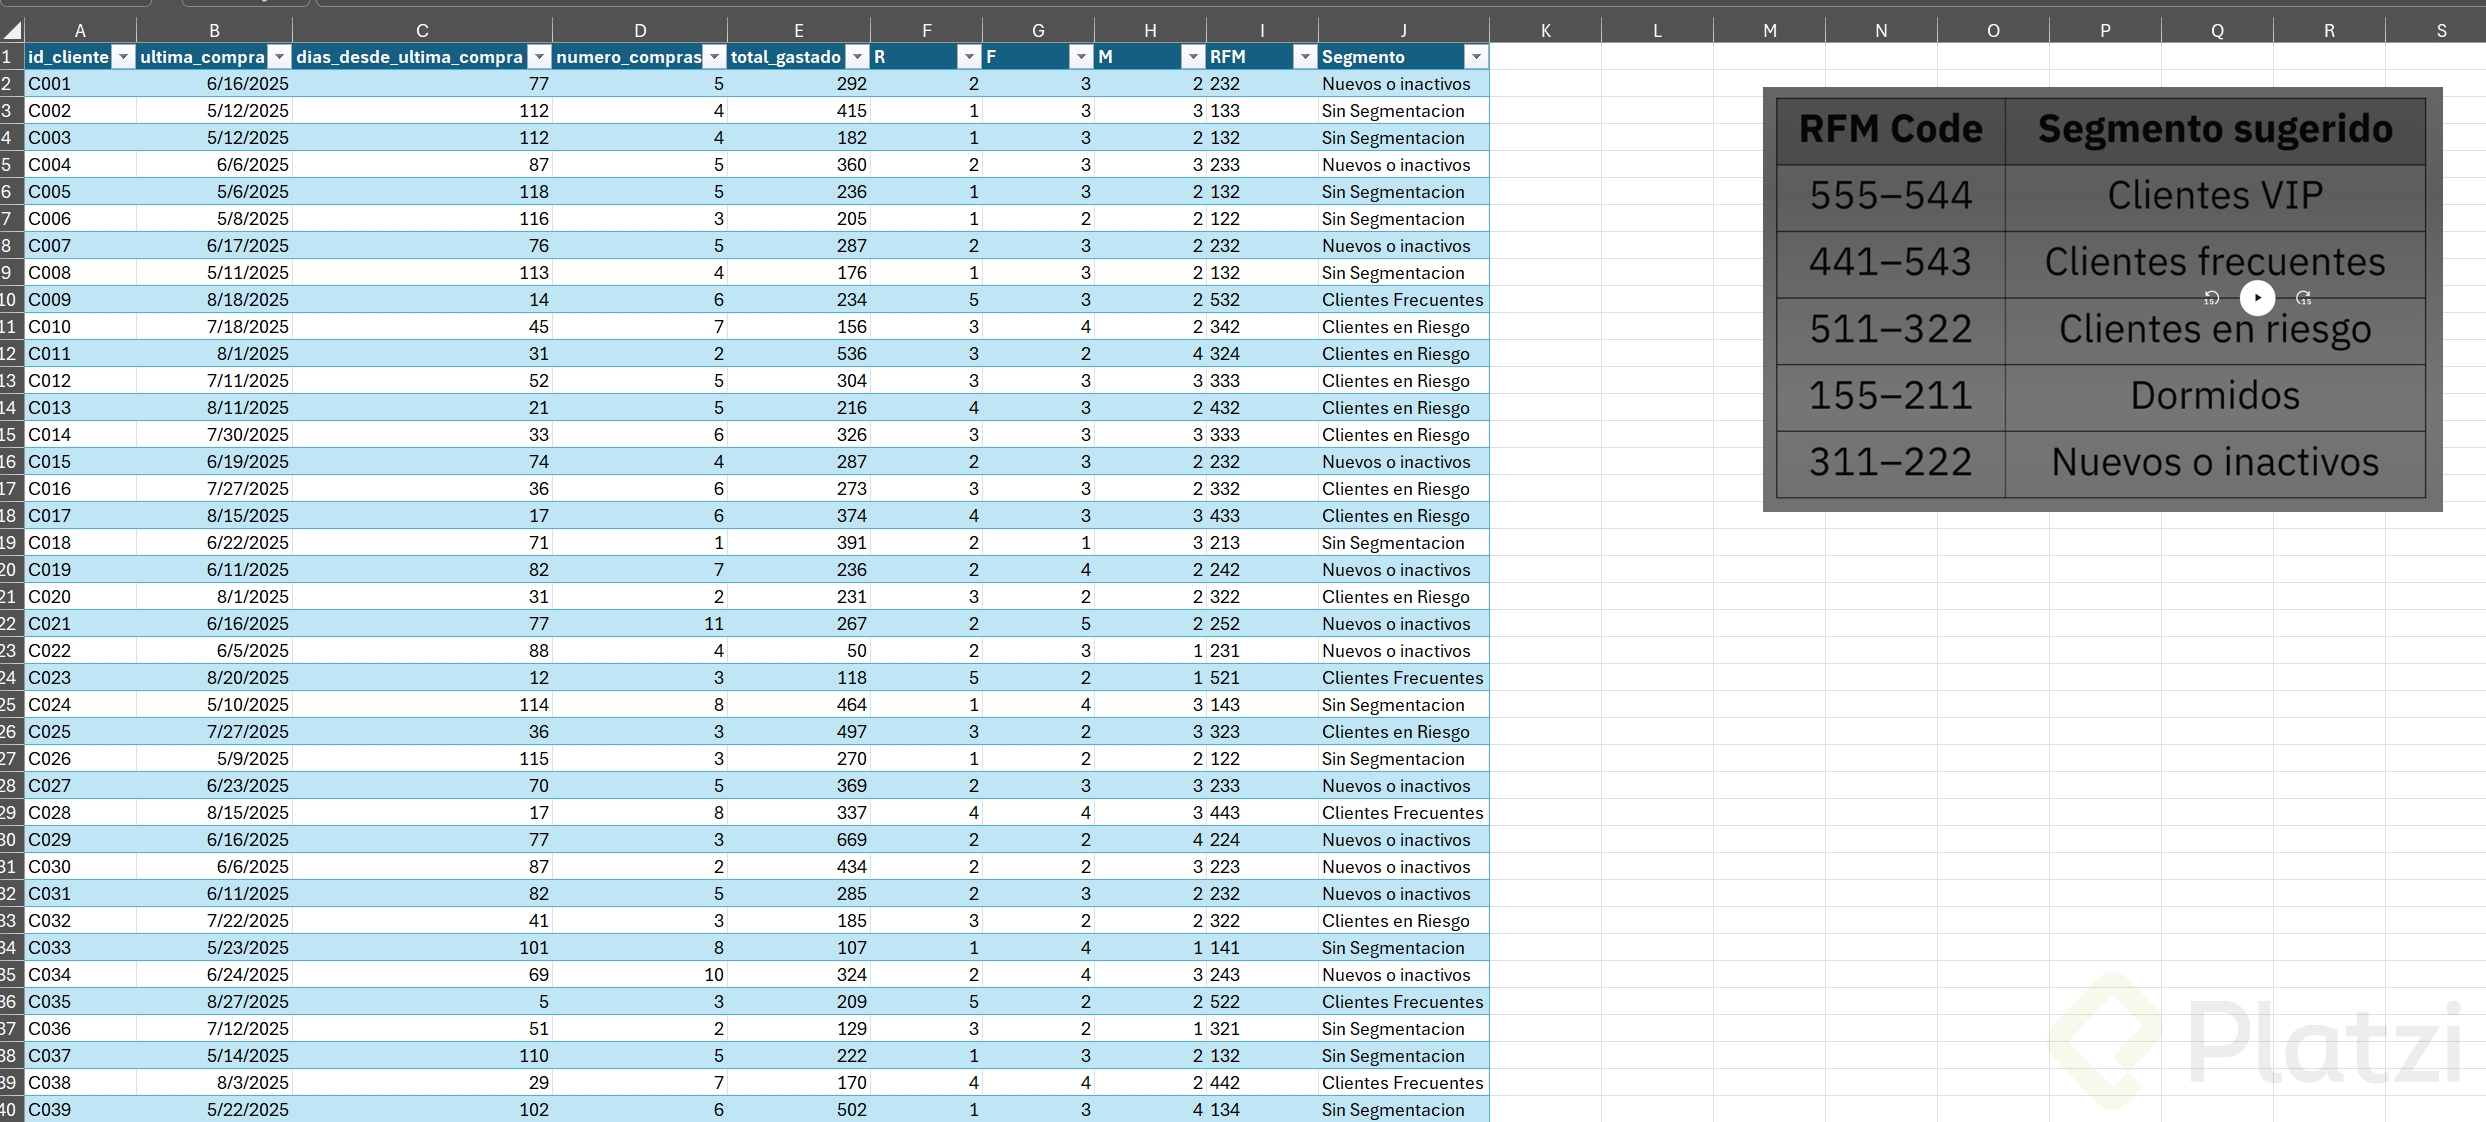Screen dimensions: 2486x1122
Task: Select date cell 8/18/2025
Action: pyautogui.click(x=214, y=300)
